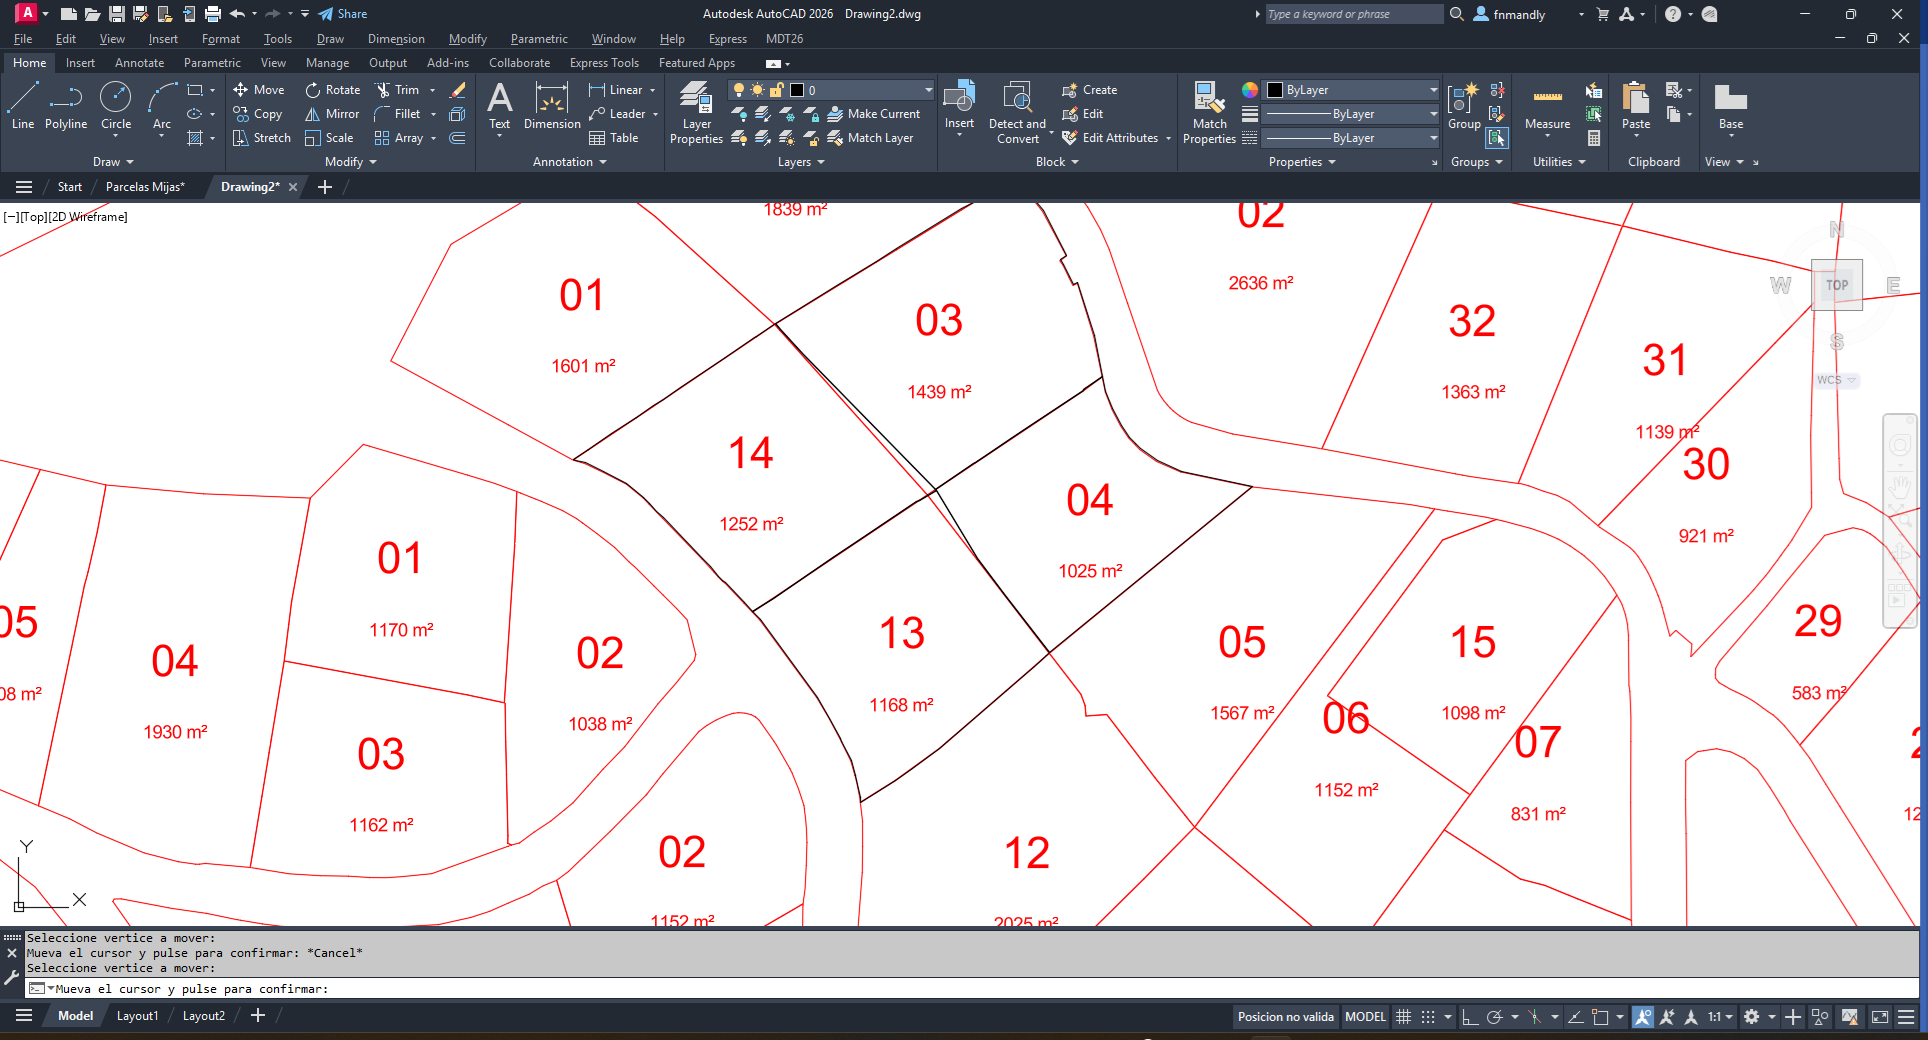Click the Trim tool

(x=398, y=90)
